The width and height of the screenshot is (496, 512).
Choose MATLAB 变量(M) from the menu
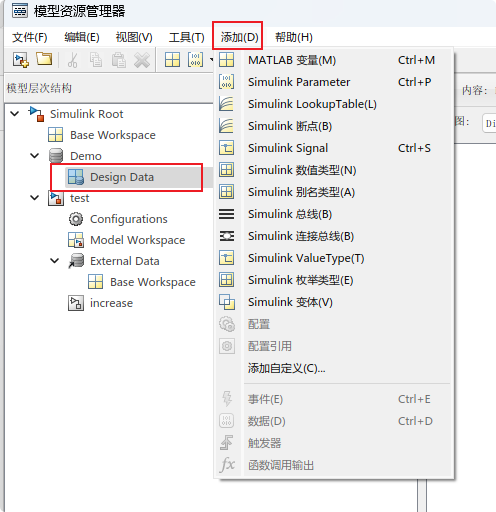pyautogui.click(x=333, y=60)
